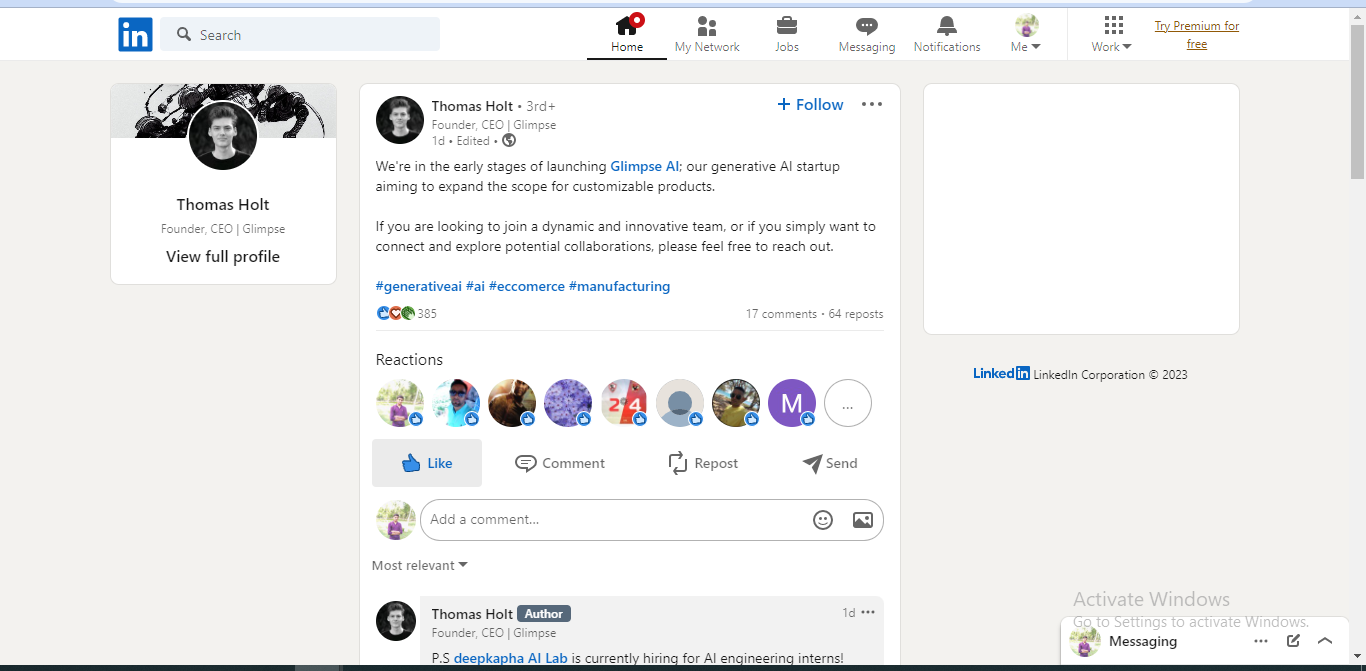Open the Messaging tab in navbar
This screenshot has width=1366, height=671.
tap(867, 34)
